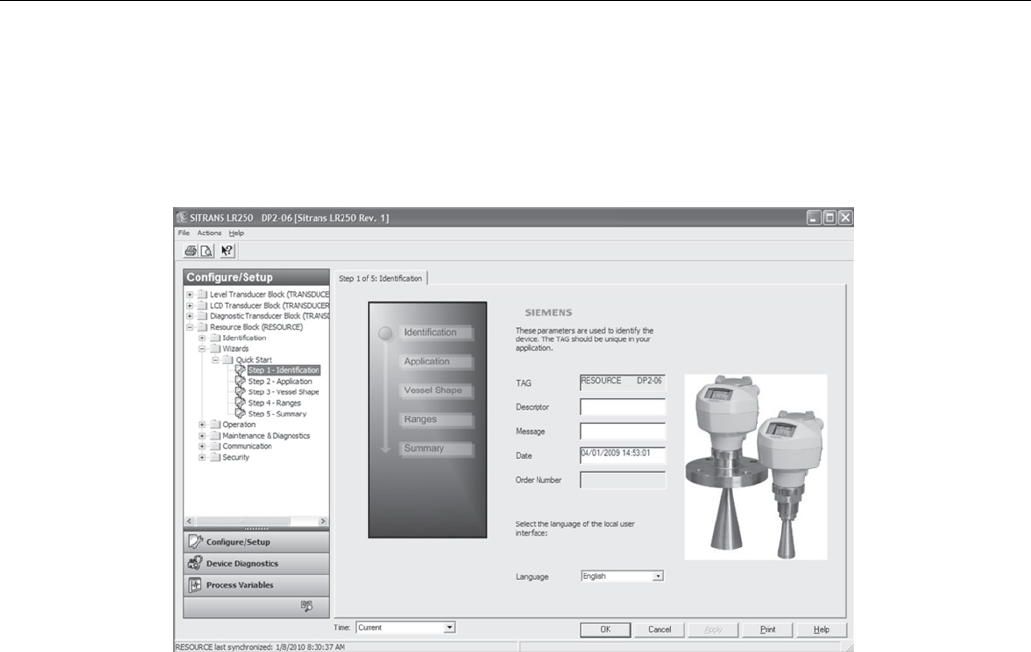
Task: Click the navigation pane options icon
Action: (306, 606)
